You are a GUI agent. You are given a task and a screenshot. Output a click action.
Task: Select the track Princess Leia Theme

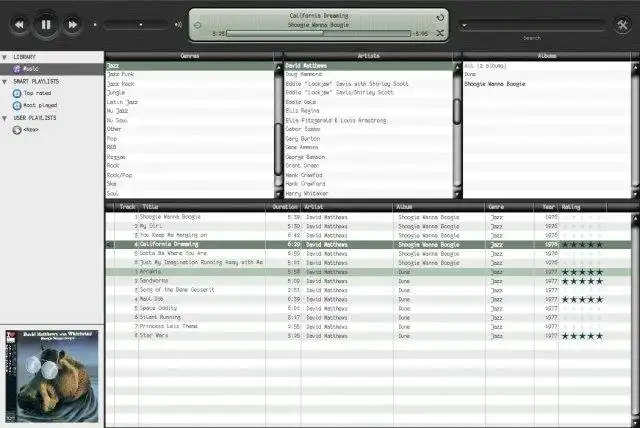tap(368, 327)
